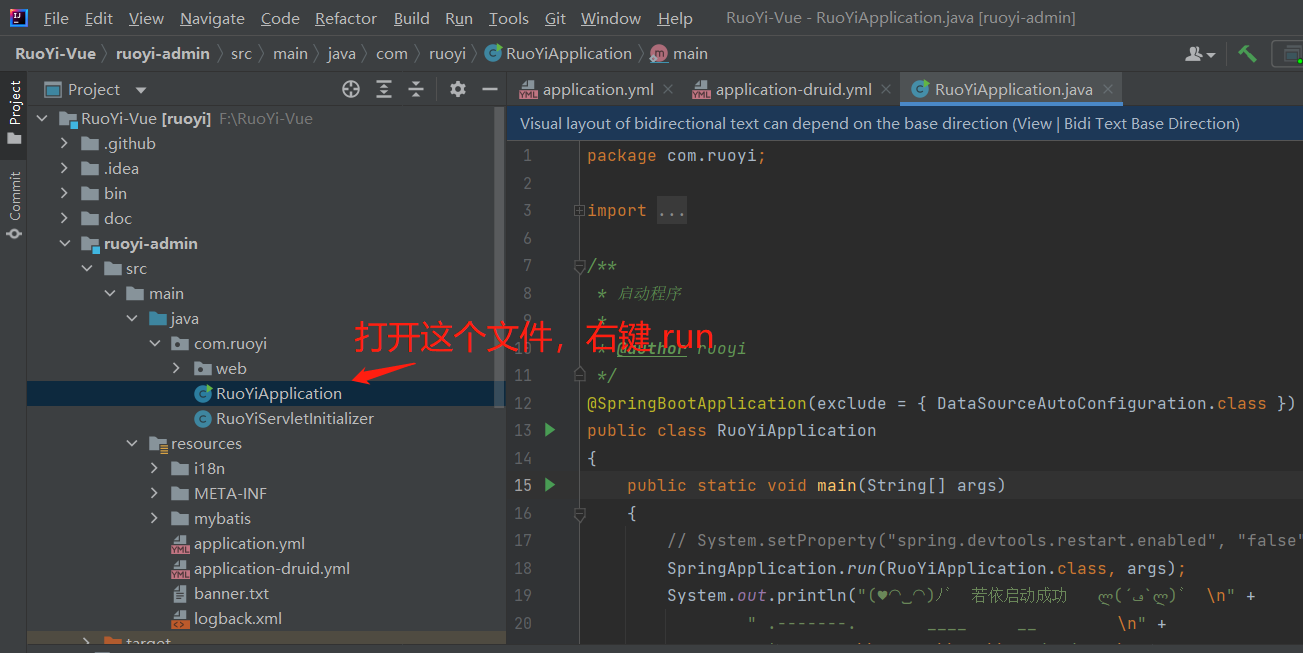Open the Refactor menu
The image size is (1303, 653).
(x=346, y=18)
